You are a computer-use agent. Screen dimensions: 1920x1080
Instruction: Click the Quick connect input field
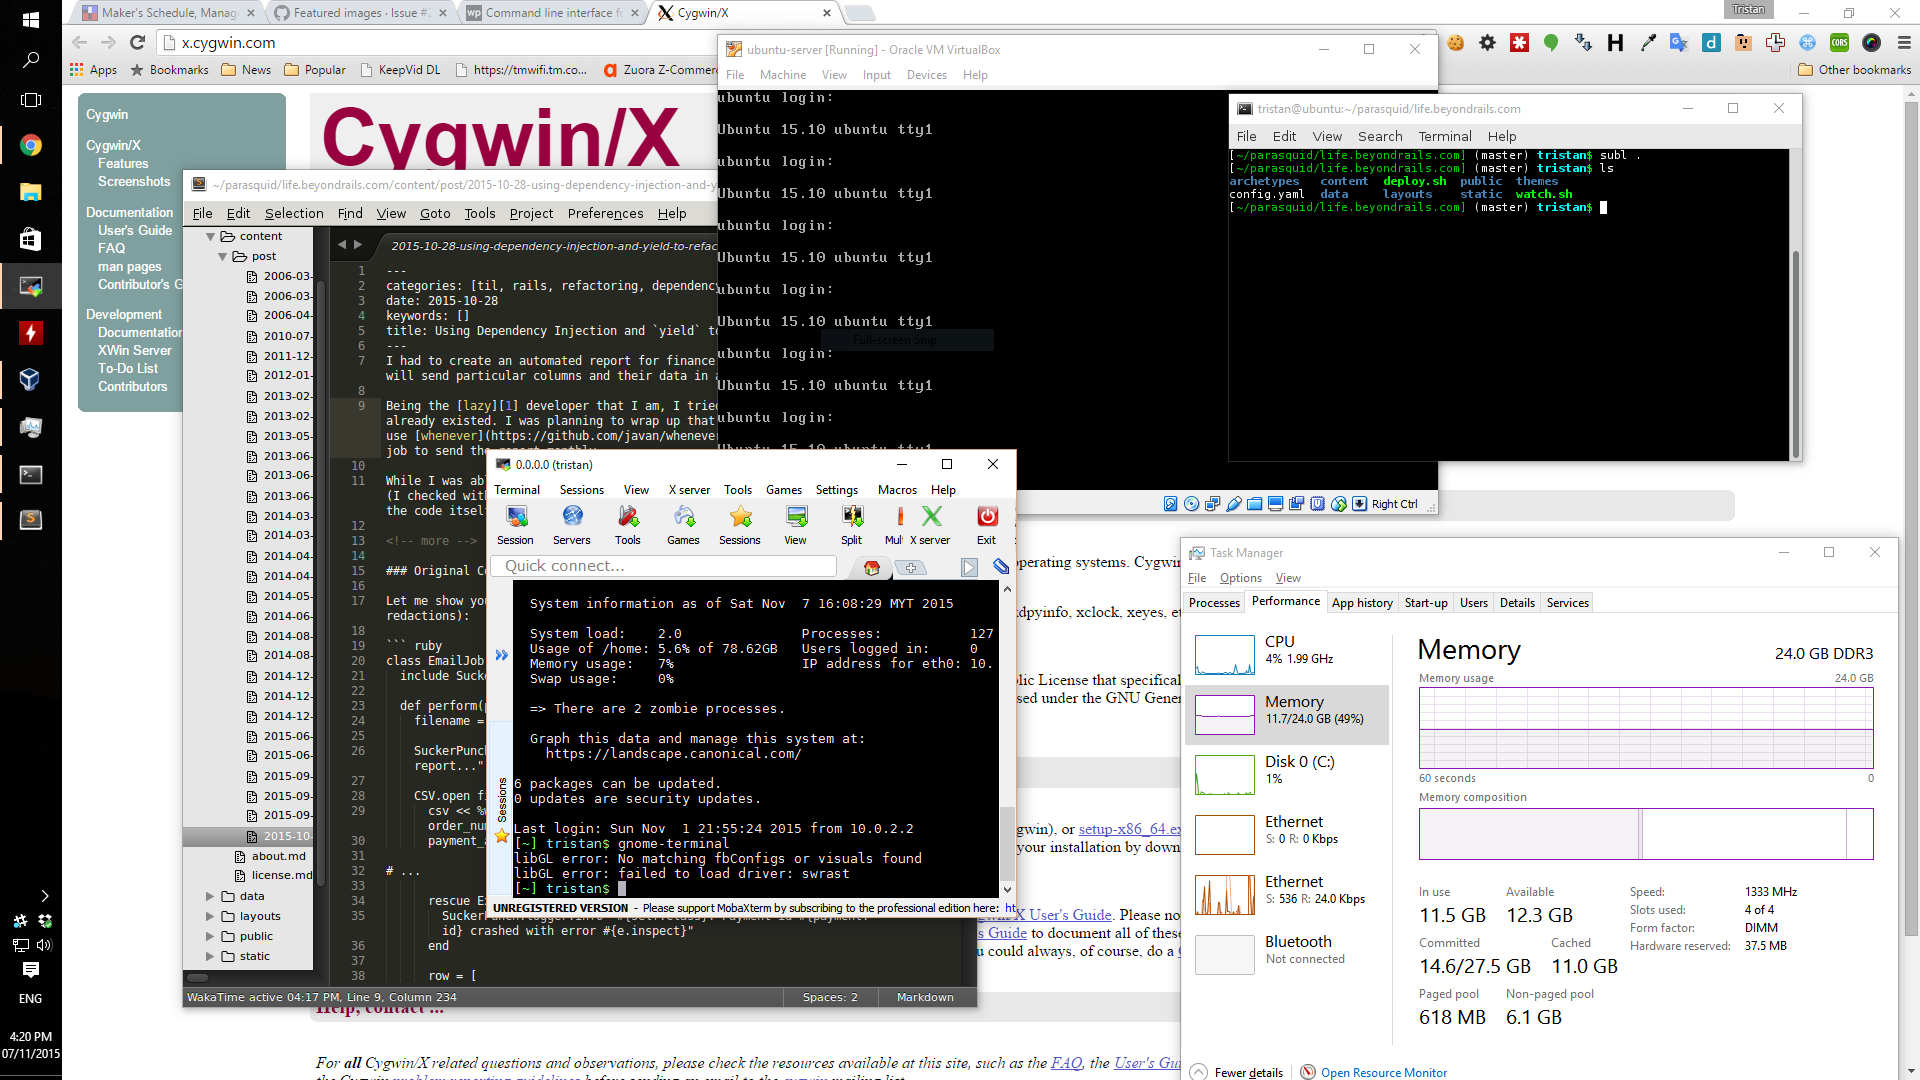664,566
